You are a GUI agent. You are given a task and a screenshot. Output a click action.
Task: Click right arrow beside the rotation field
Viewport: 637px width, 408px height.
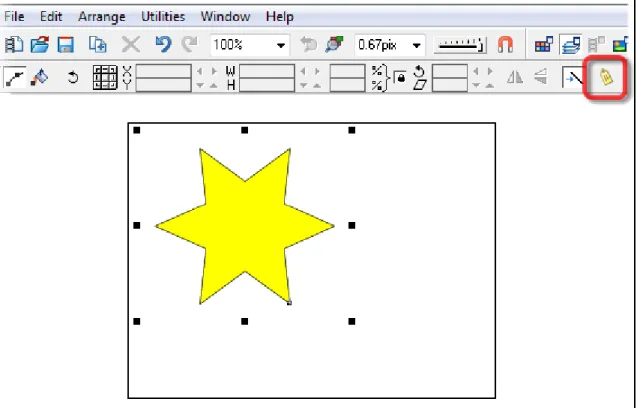(490, 72)
